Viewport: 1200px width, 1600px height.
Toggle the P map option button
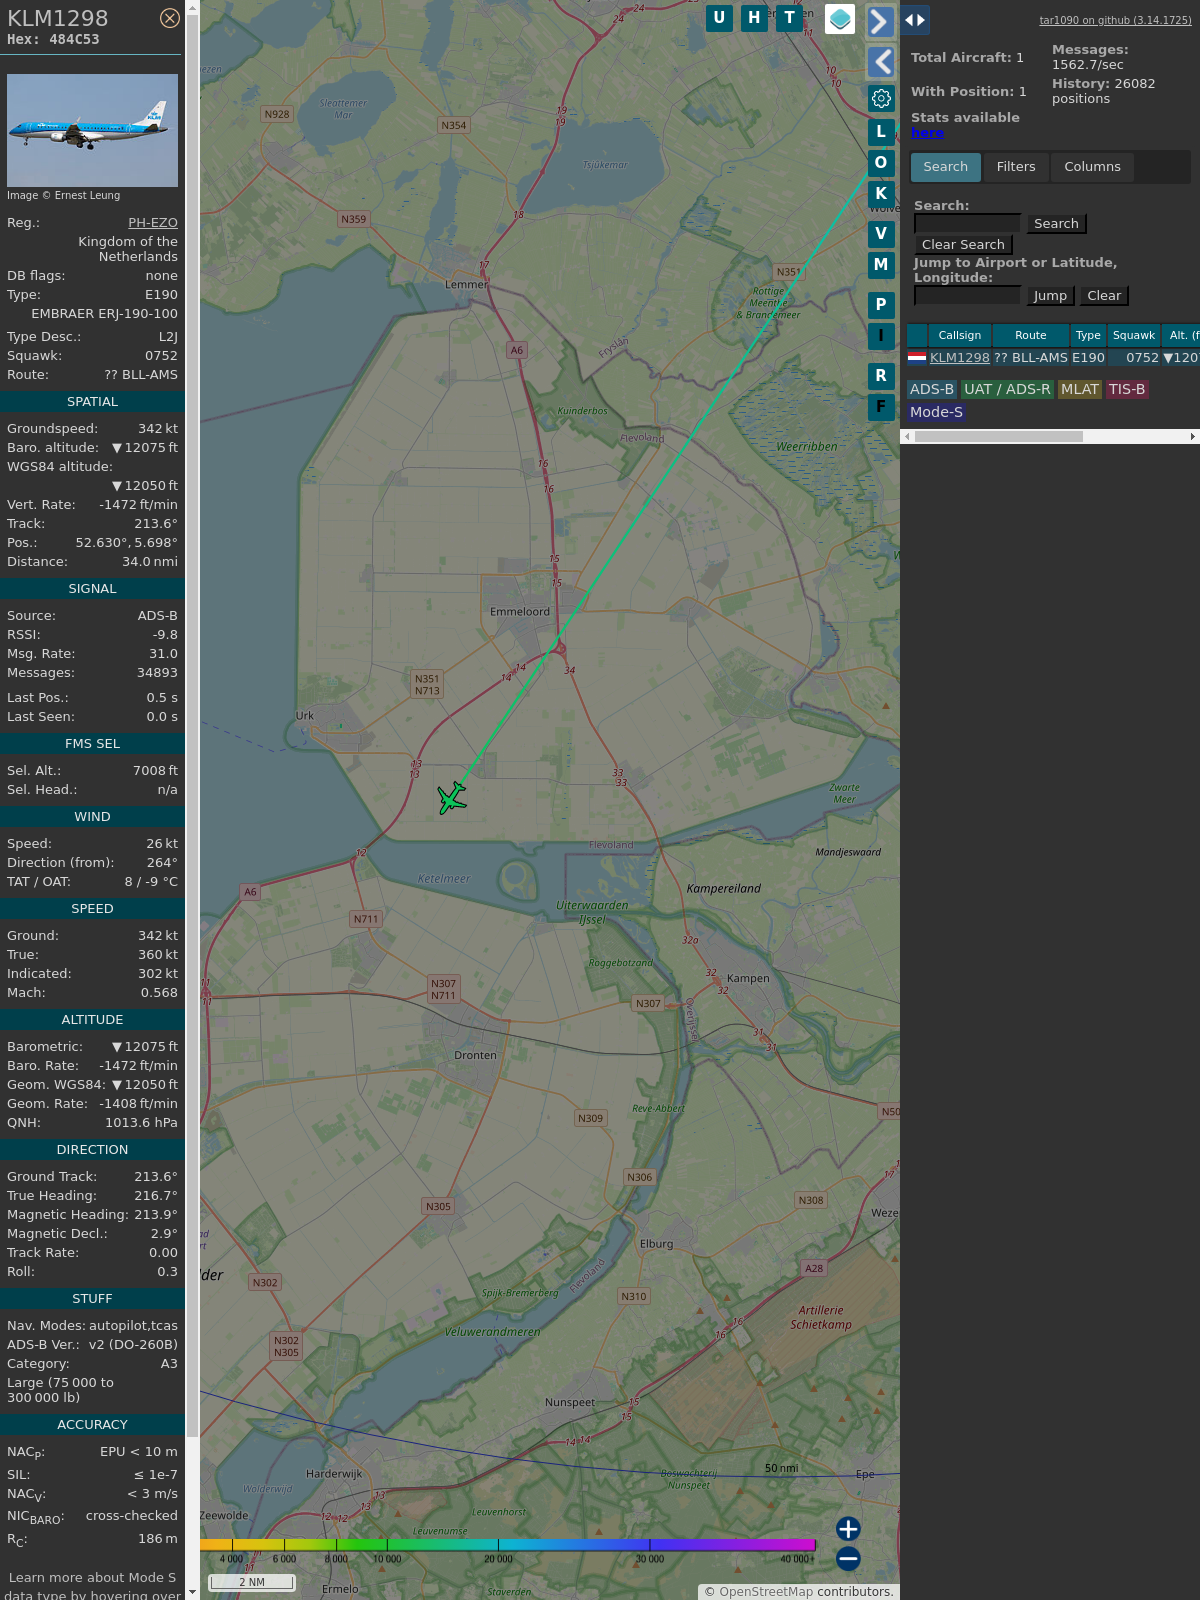[x=881, y=305]
